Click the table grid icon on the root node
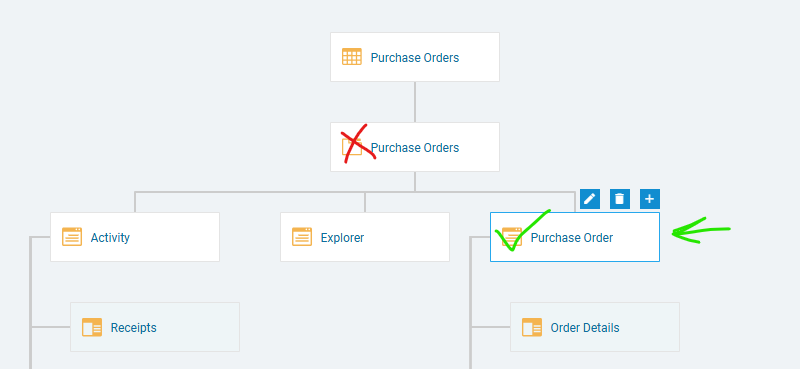Viewport: 800px width, 369px height. coord(352,57)
